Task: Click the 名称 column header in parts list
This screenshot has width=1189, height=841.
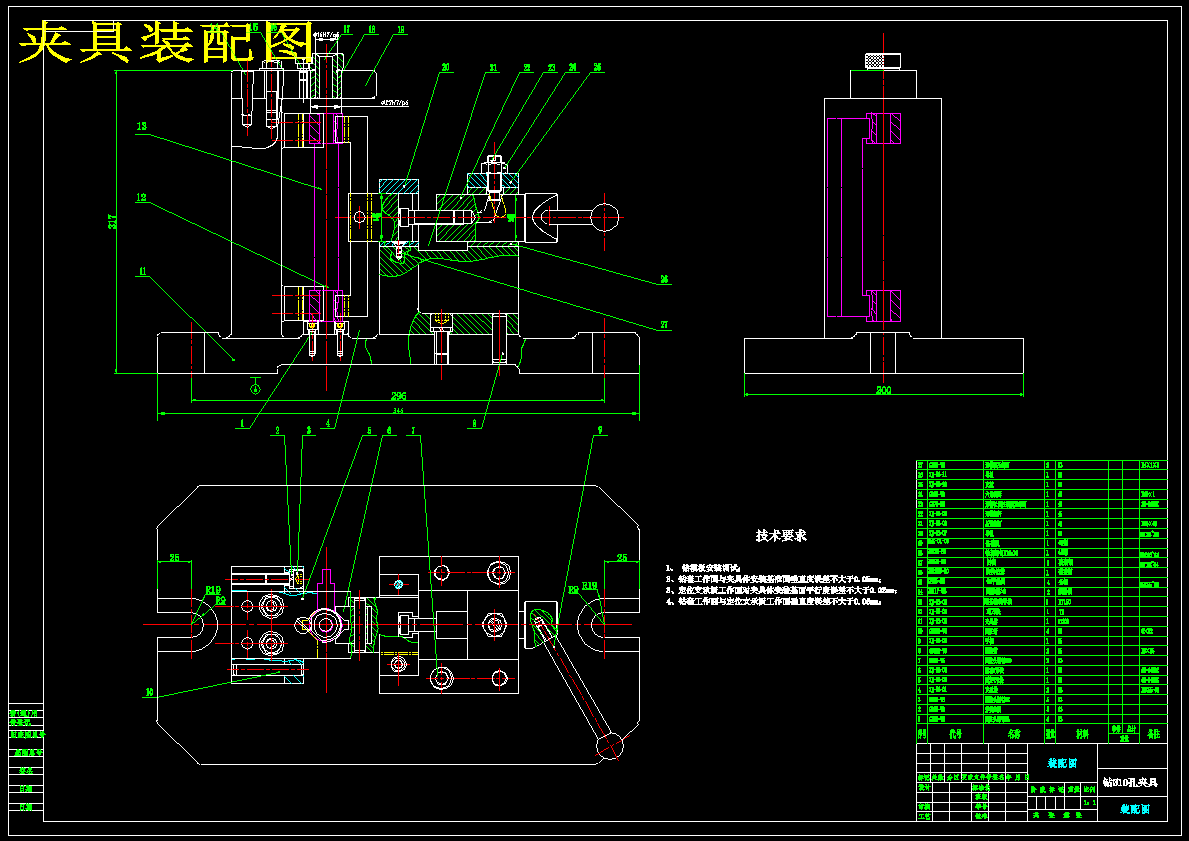Action: click(1014, 734)
